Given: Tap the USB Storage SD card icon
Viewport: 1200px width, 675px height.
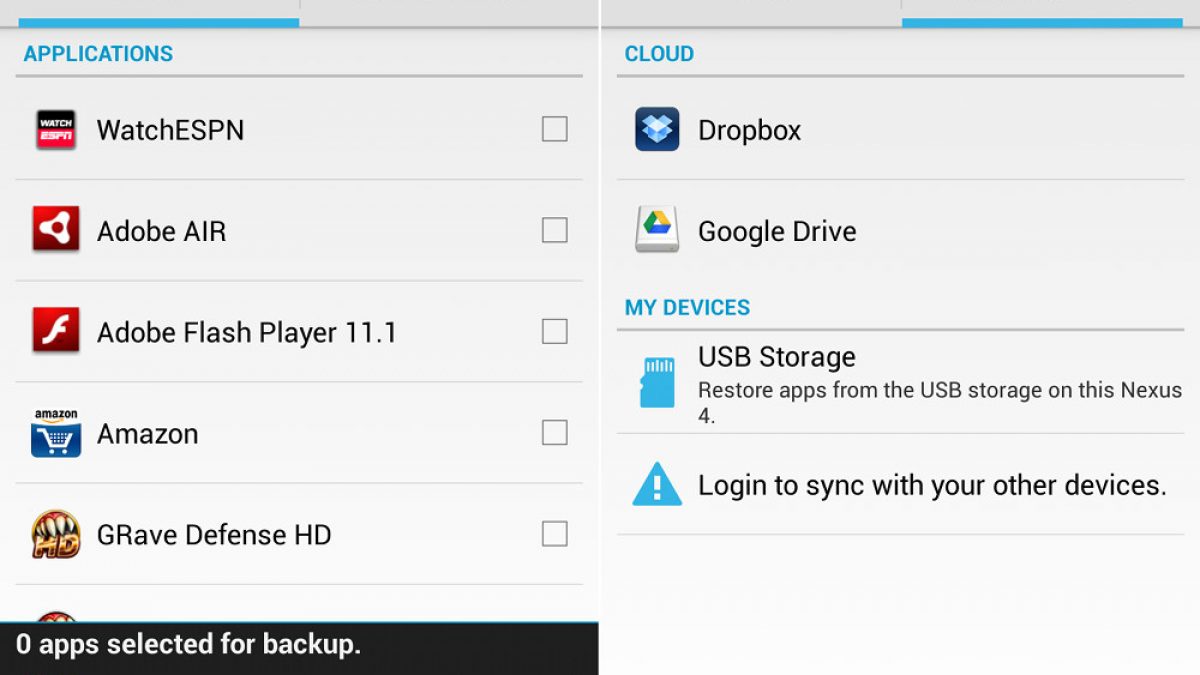Looking at the screenshot, I should point(657,382).
